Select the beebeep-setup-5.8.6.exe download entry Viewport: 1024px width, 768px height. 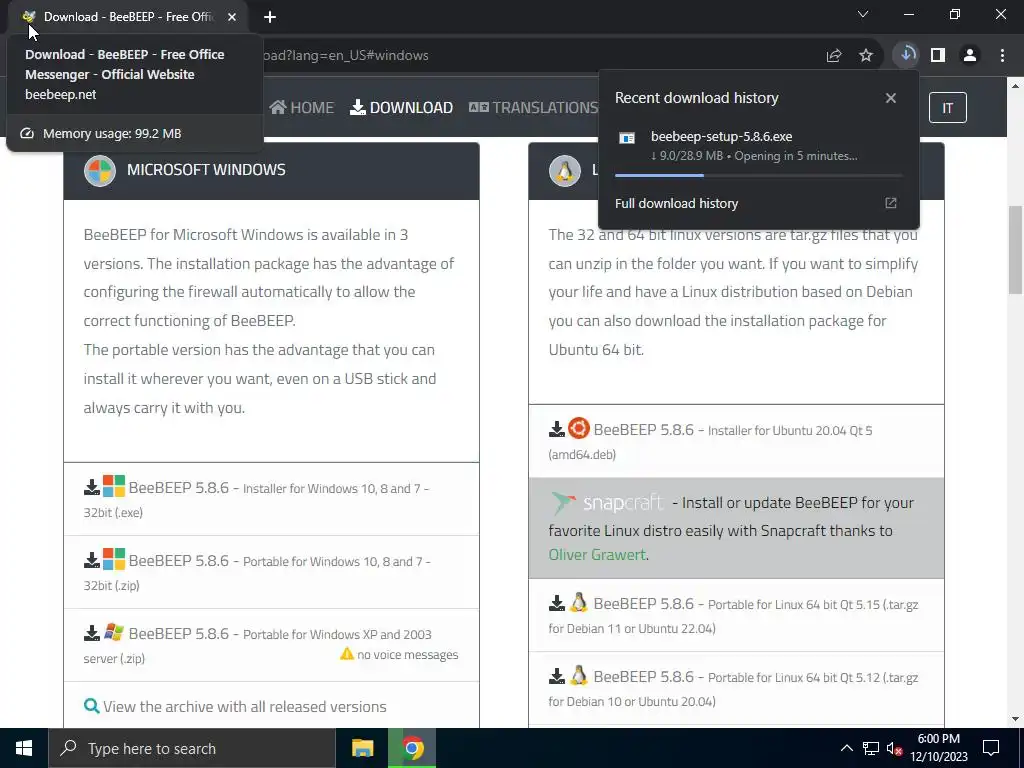point(758,146)
